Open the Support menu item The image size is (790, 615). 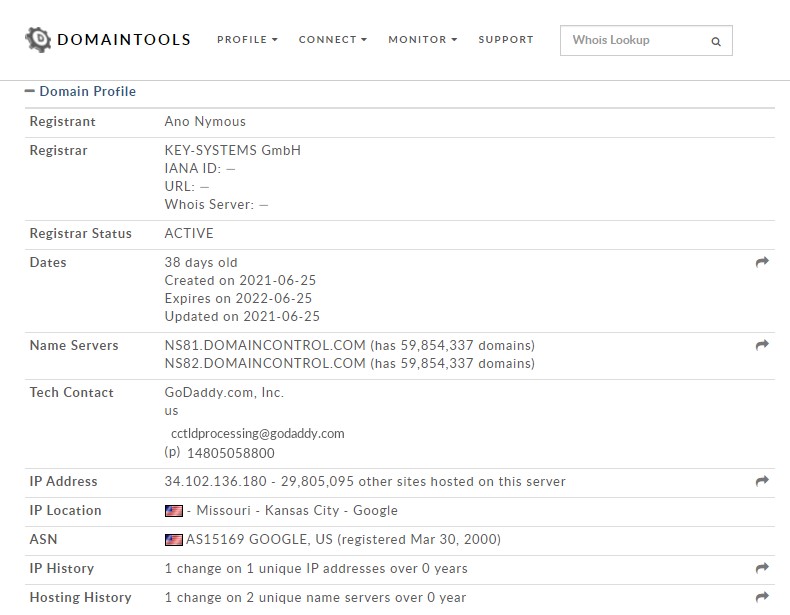pyautogui.click(x=506, y=39)
